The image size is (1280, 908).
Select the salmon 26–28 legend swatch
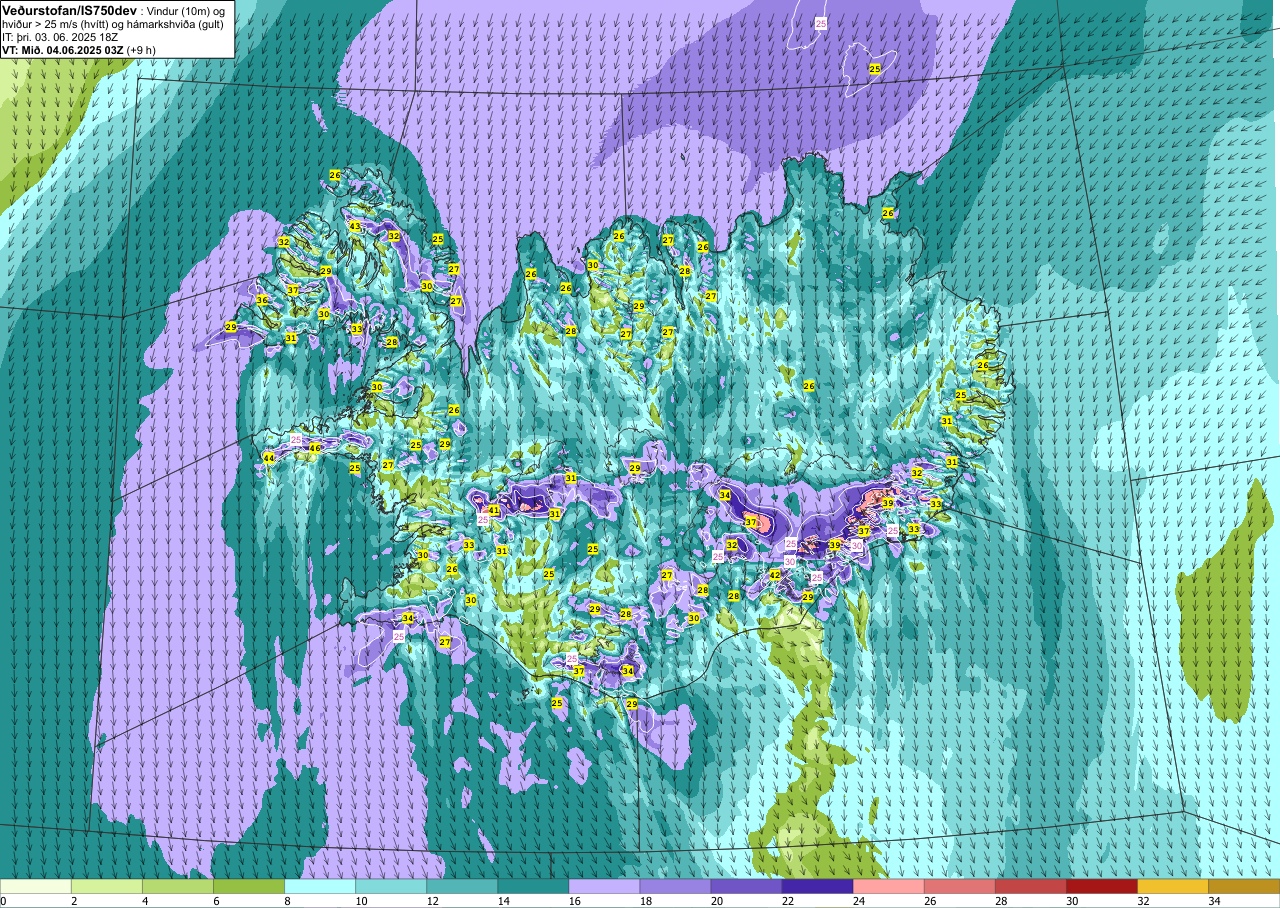(959, 886)
